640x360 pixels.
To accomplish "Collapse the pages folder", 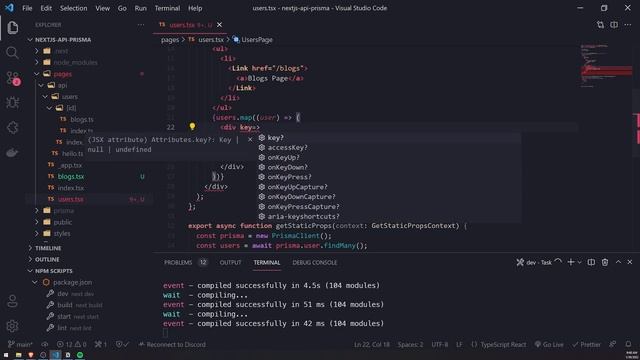I will (62, 74).
